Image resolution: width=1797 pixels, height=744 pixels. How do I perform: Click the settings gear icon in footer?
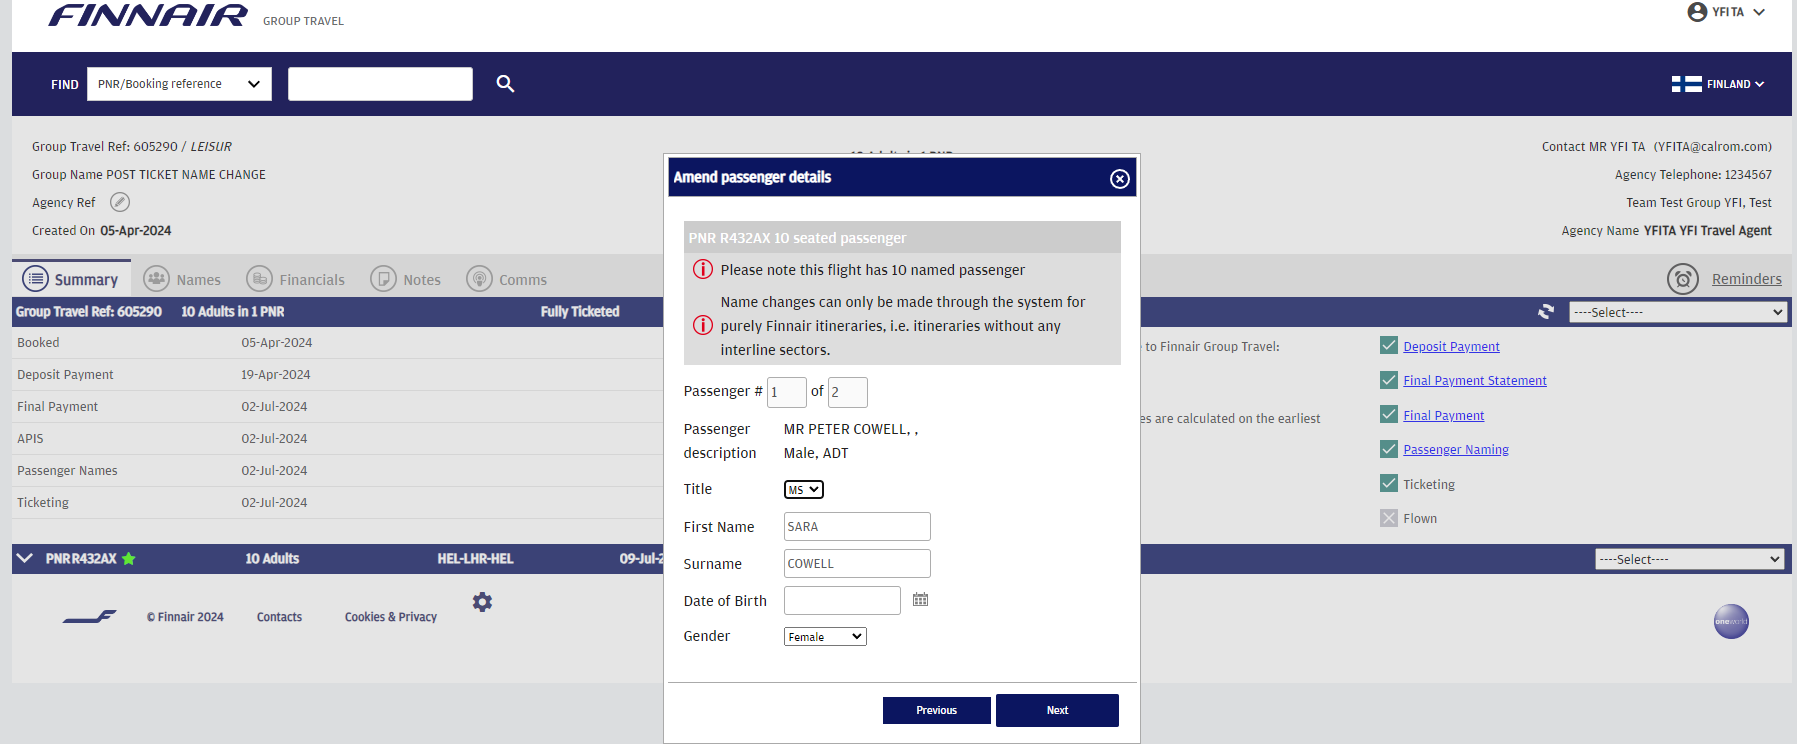point(482,602)
